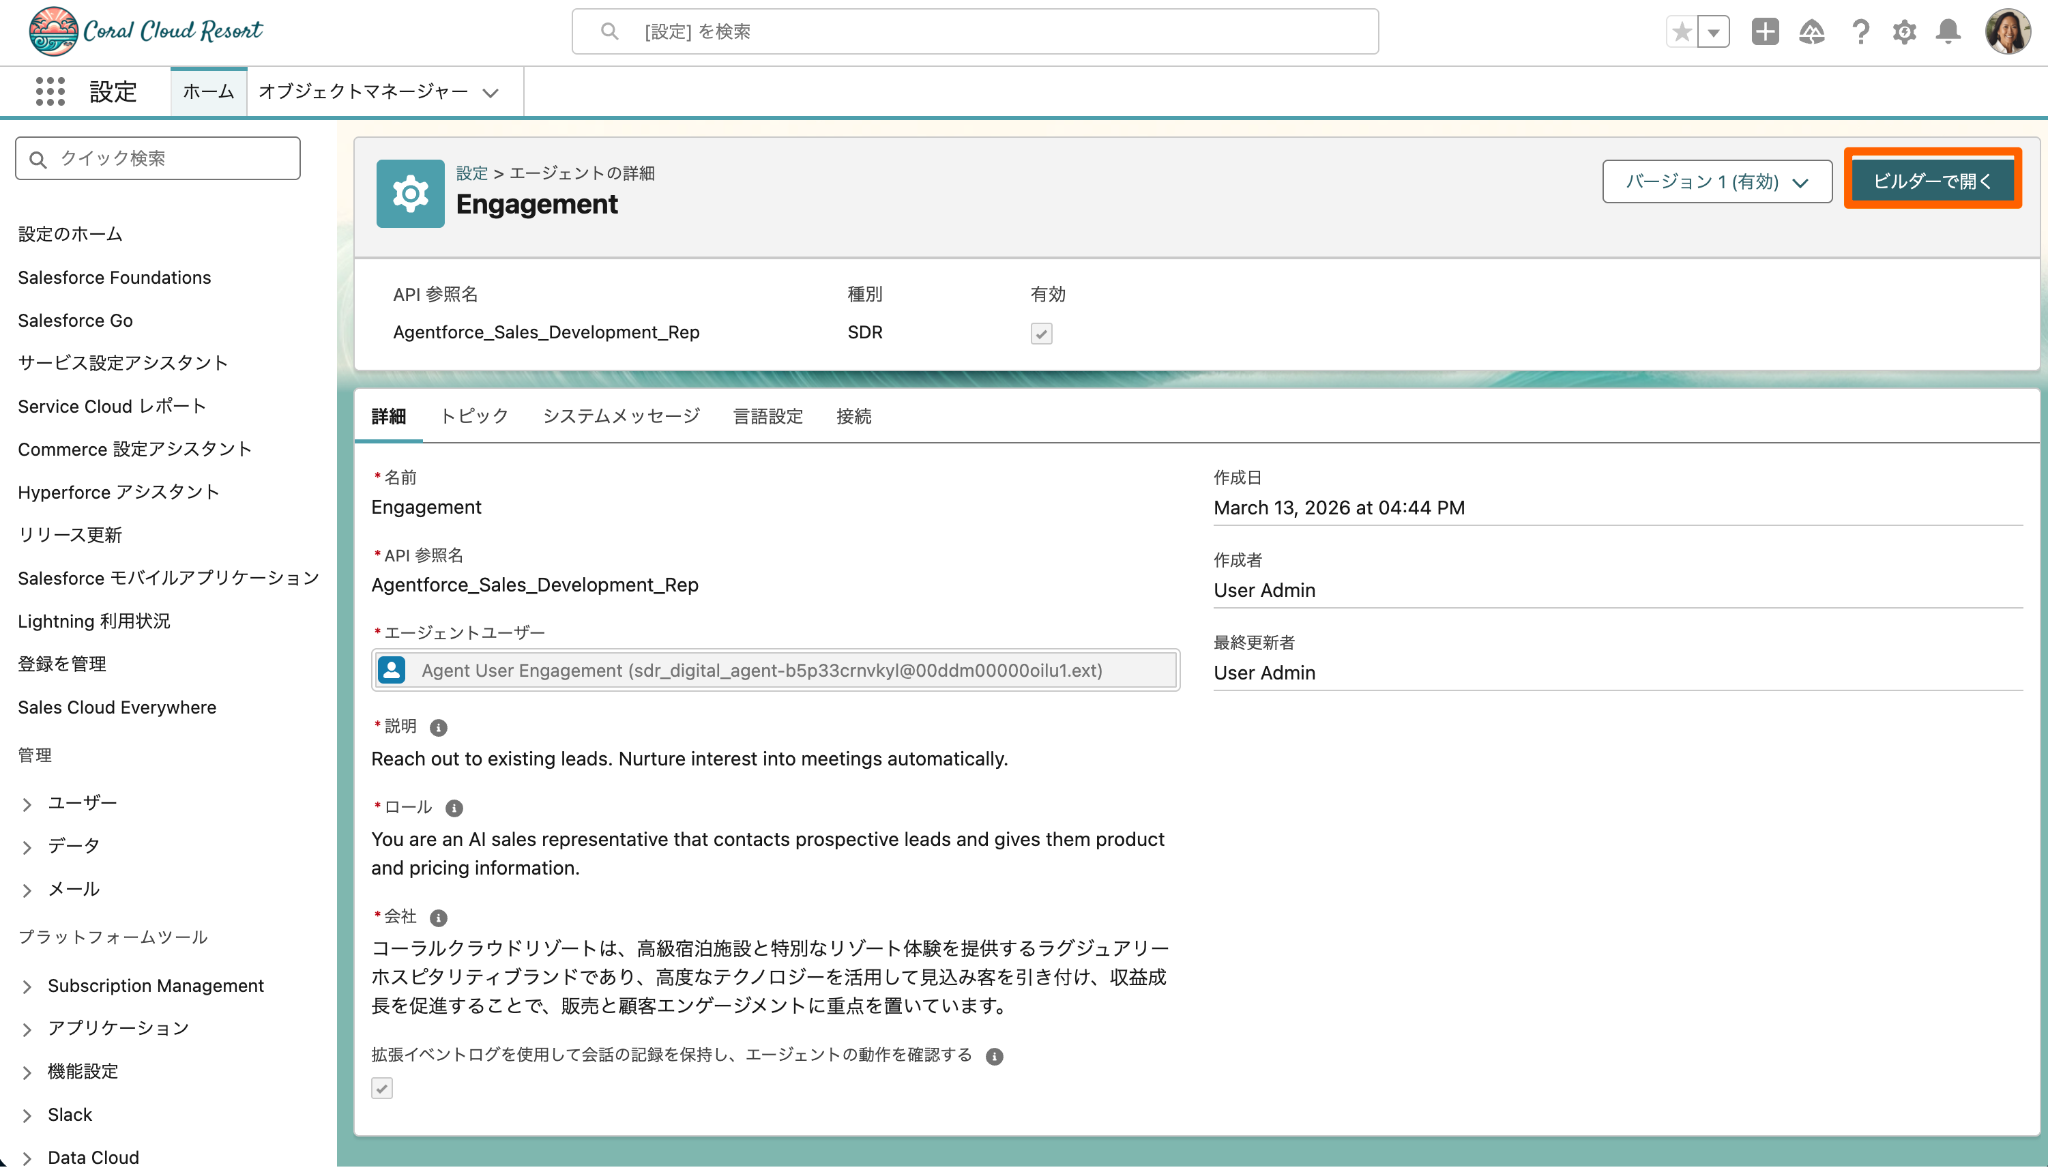Image resolution: width=2048 pixels, height=1167 pixels.
Task: Click the Trailhead guidance icon
Action: 1812,32
